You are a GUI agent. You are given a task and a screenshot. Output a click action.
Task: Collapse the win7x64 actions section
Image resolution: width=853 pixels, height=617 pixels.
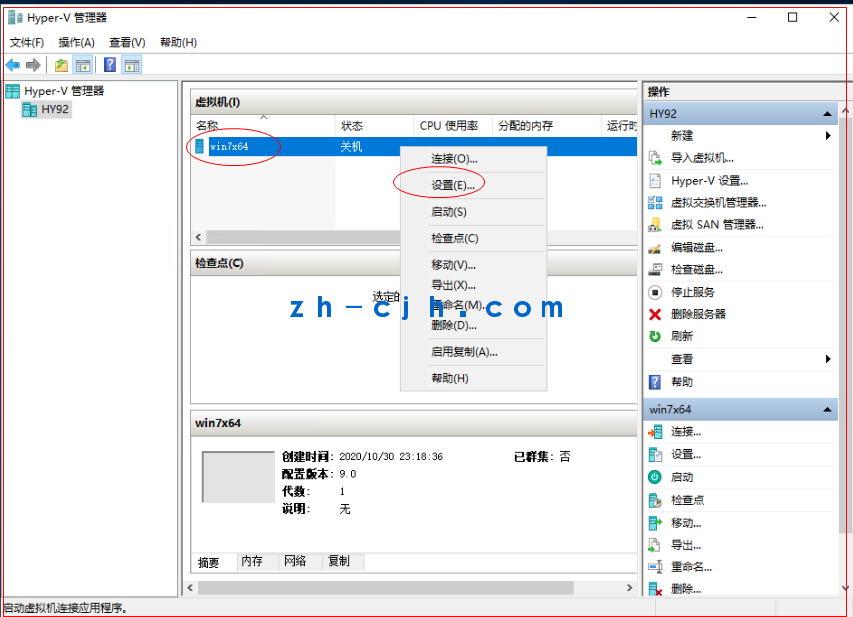coord(827,409)
